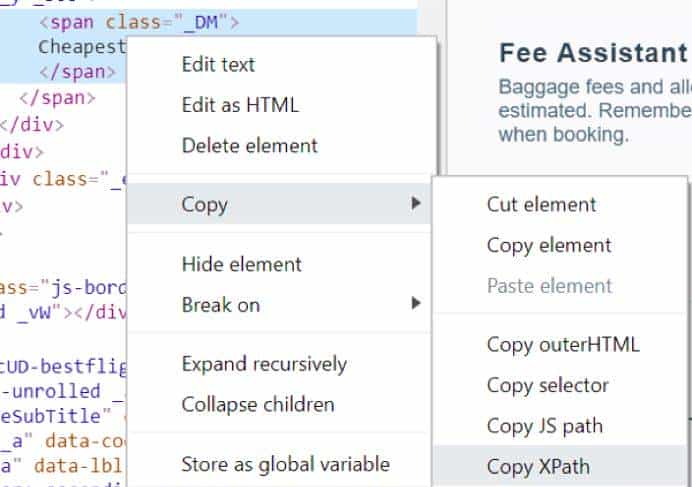The width and height of the screenshot is (692, 487).
Task: Choose Collapse children option
Action: point(257,405)
